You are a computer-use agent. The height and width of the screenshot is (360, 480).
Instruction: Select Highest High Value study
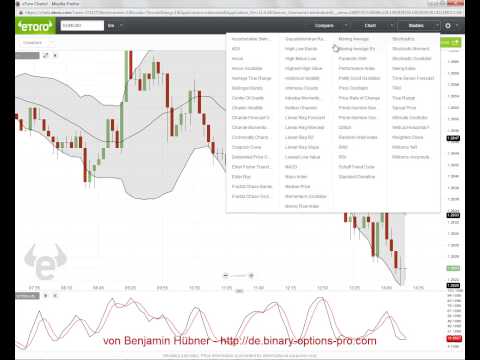click(x=304, y=68)
